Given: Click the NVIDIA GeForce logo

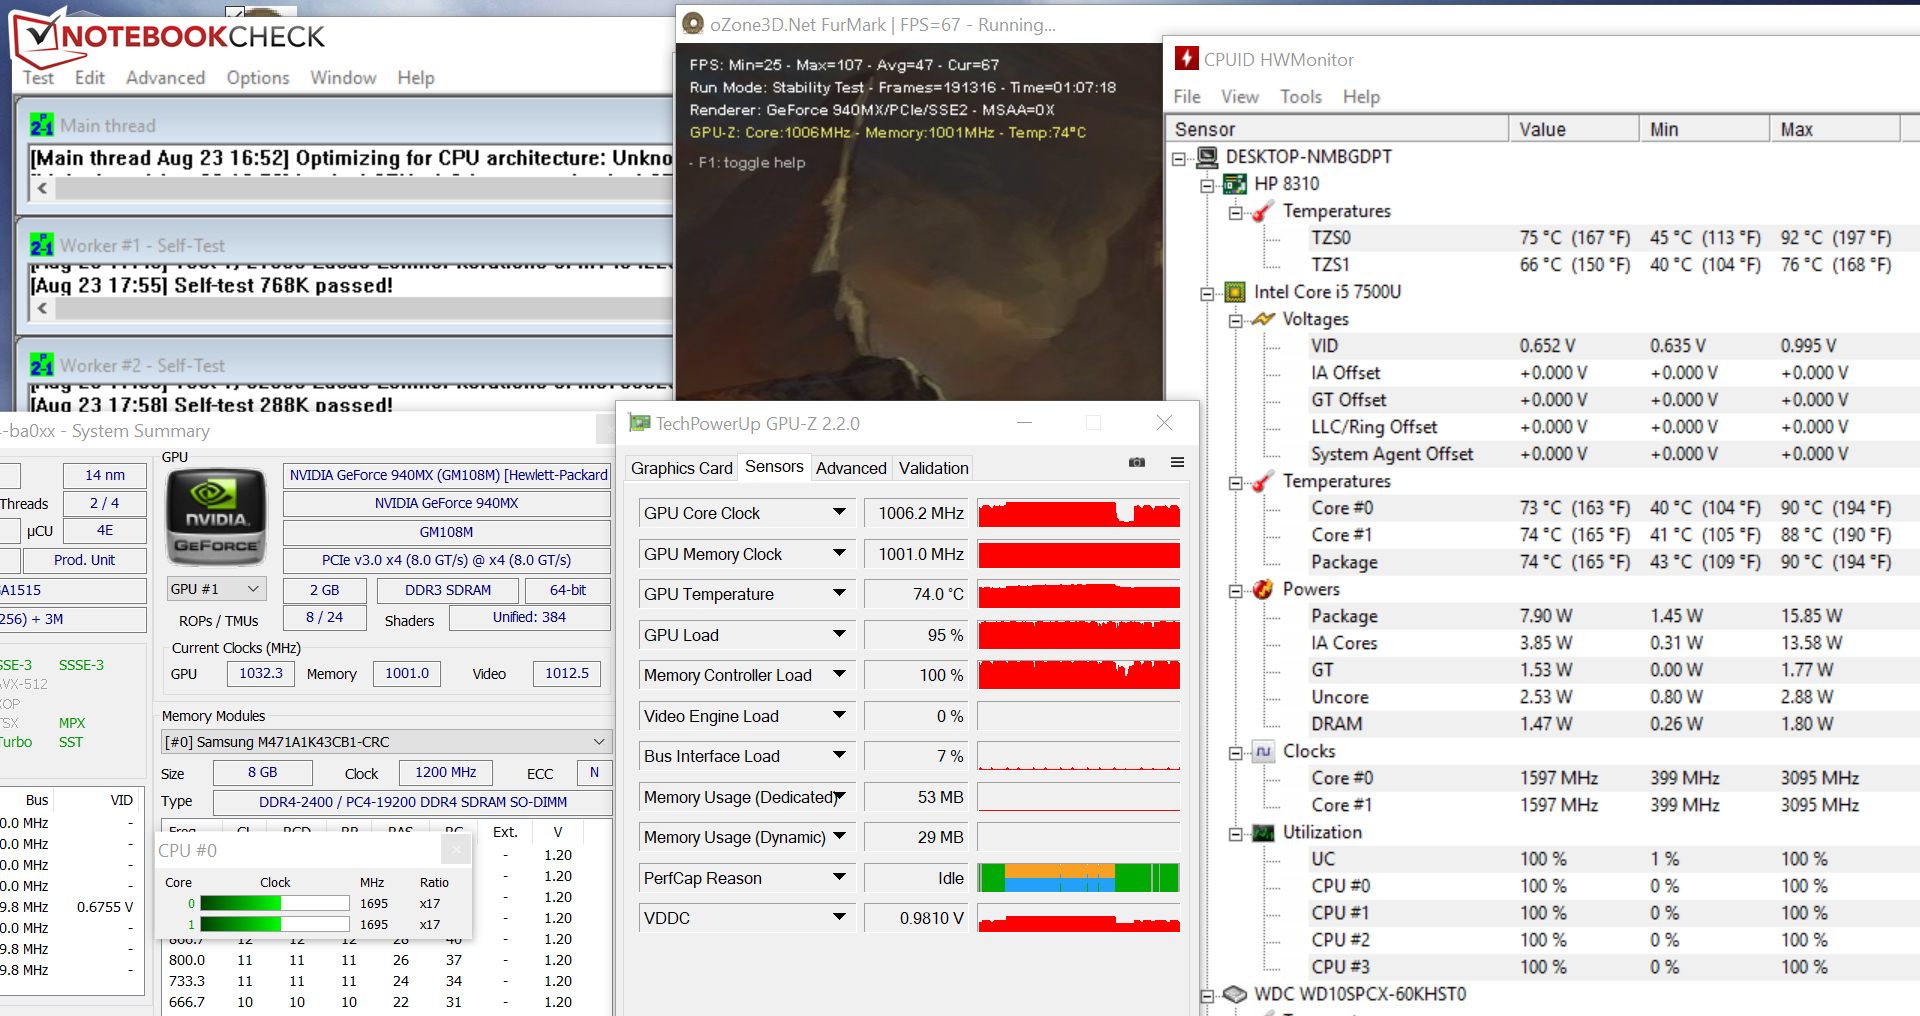Looking at the screenshot, I should 216,518.
